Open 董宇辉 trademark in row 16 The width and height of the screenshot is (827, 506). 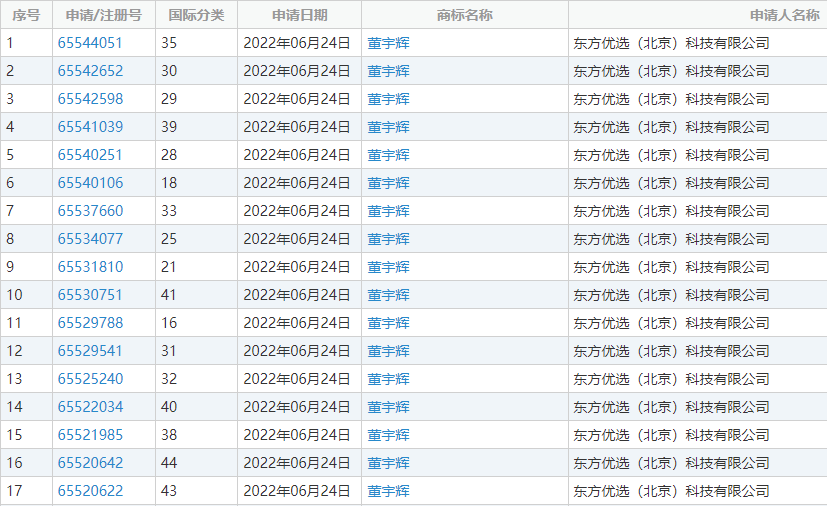[x=389, y=462]
